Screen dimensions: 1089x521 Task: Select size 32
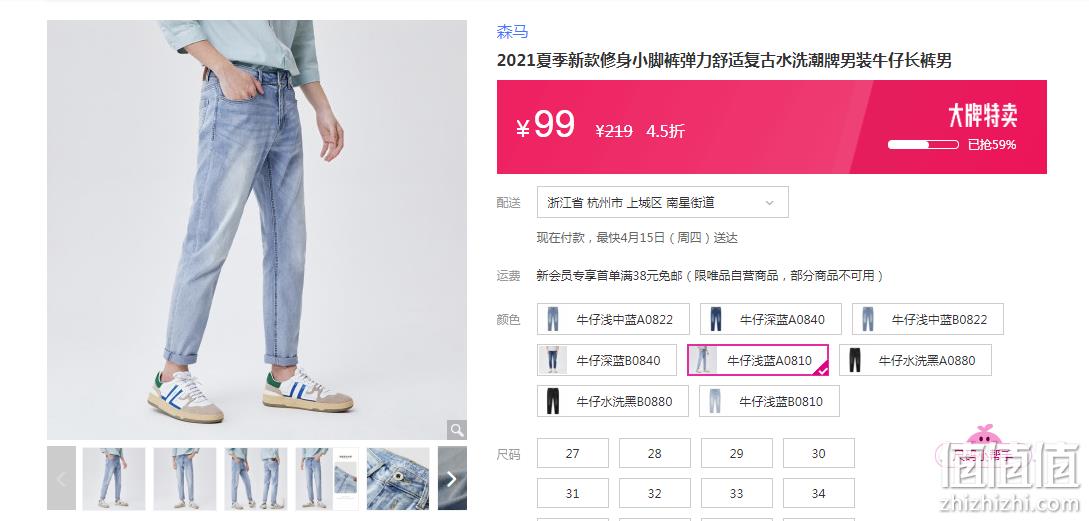coord(655,494)
